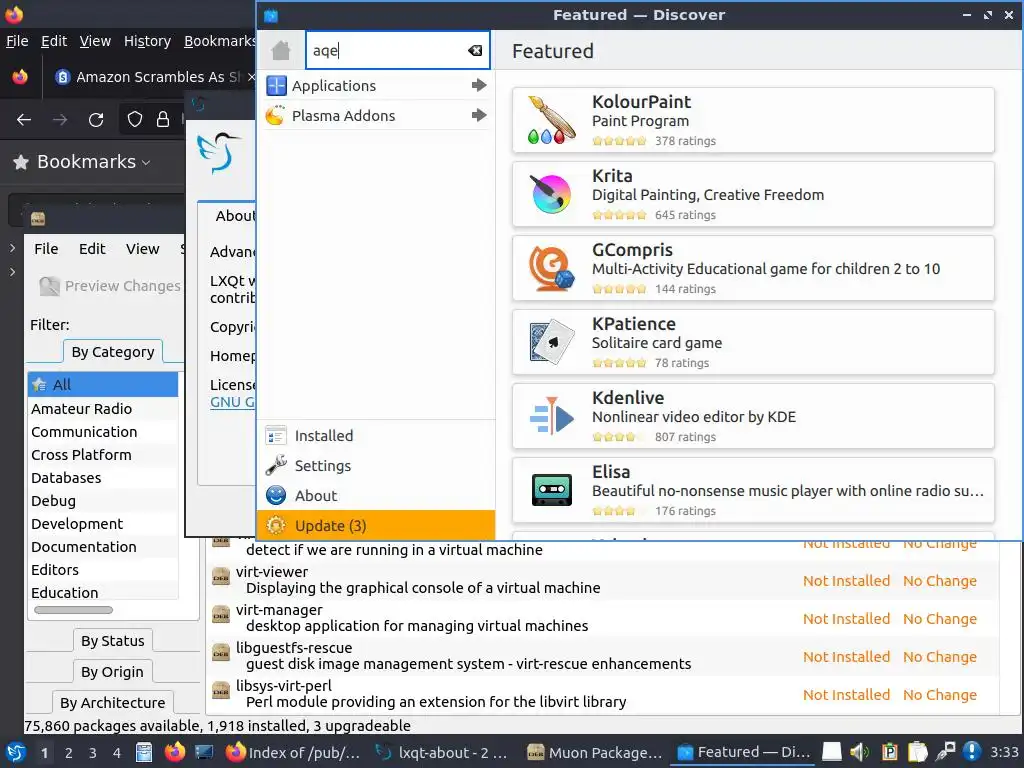The width and height of the screenshot is (1024, 768).
Task: Select the Development category in Muon
Action: point(103,524)
